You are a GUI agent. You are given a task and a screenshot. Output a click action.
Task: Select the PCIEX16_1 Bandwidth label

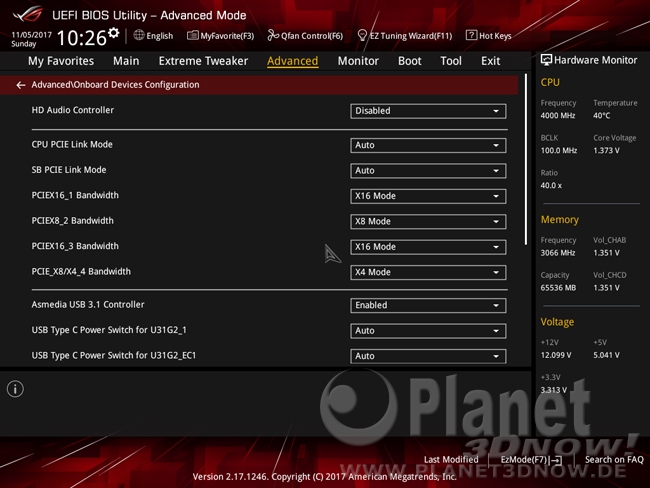[x=75, y=195]
